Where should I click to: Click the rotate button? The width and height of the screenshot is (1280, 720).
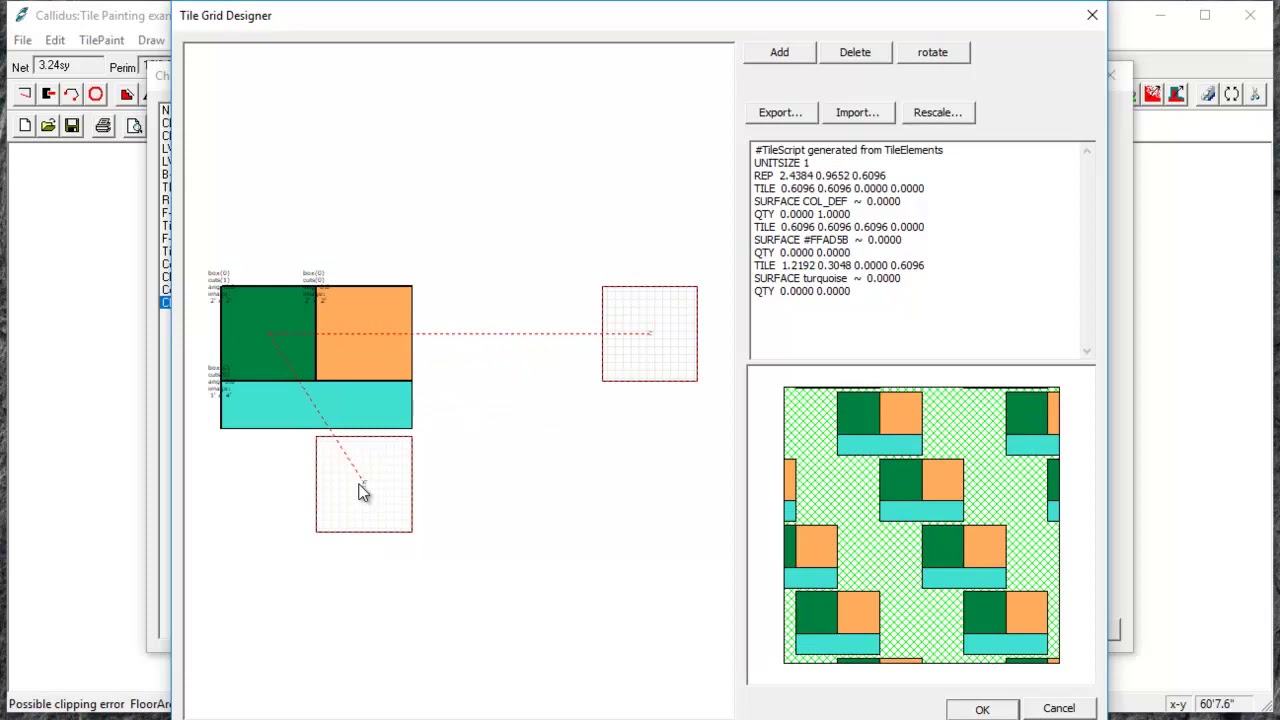click(x=932, y=52)
